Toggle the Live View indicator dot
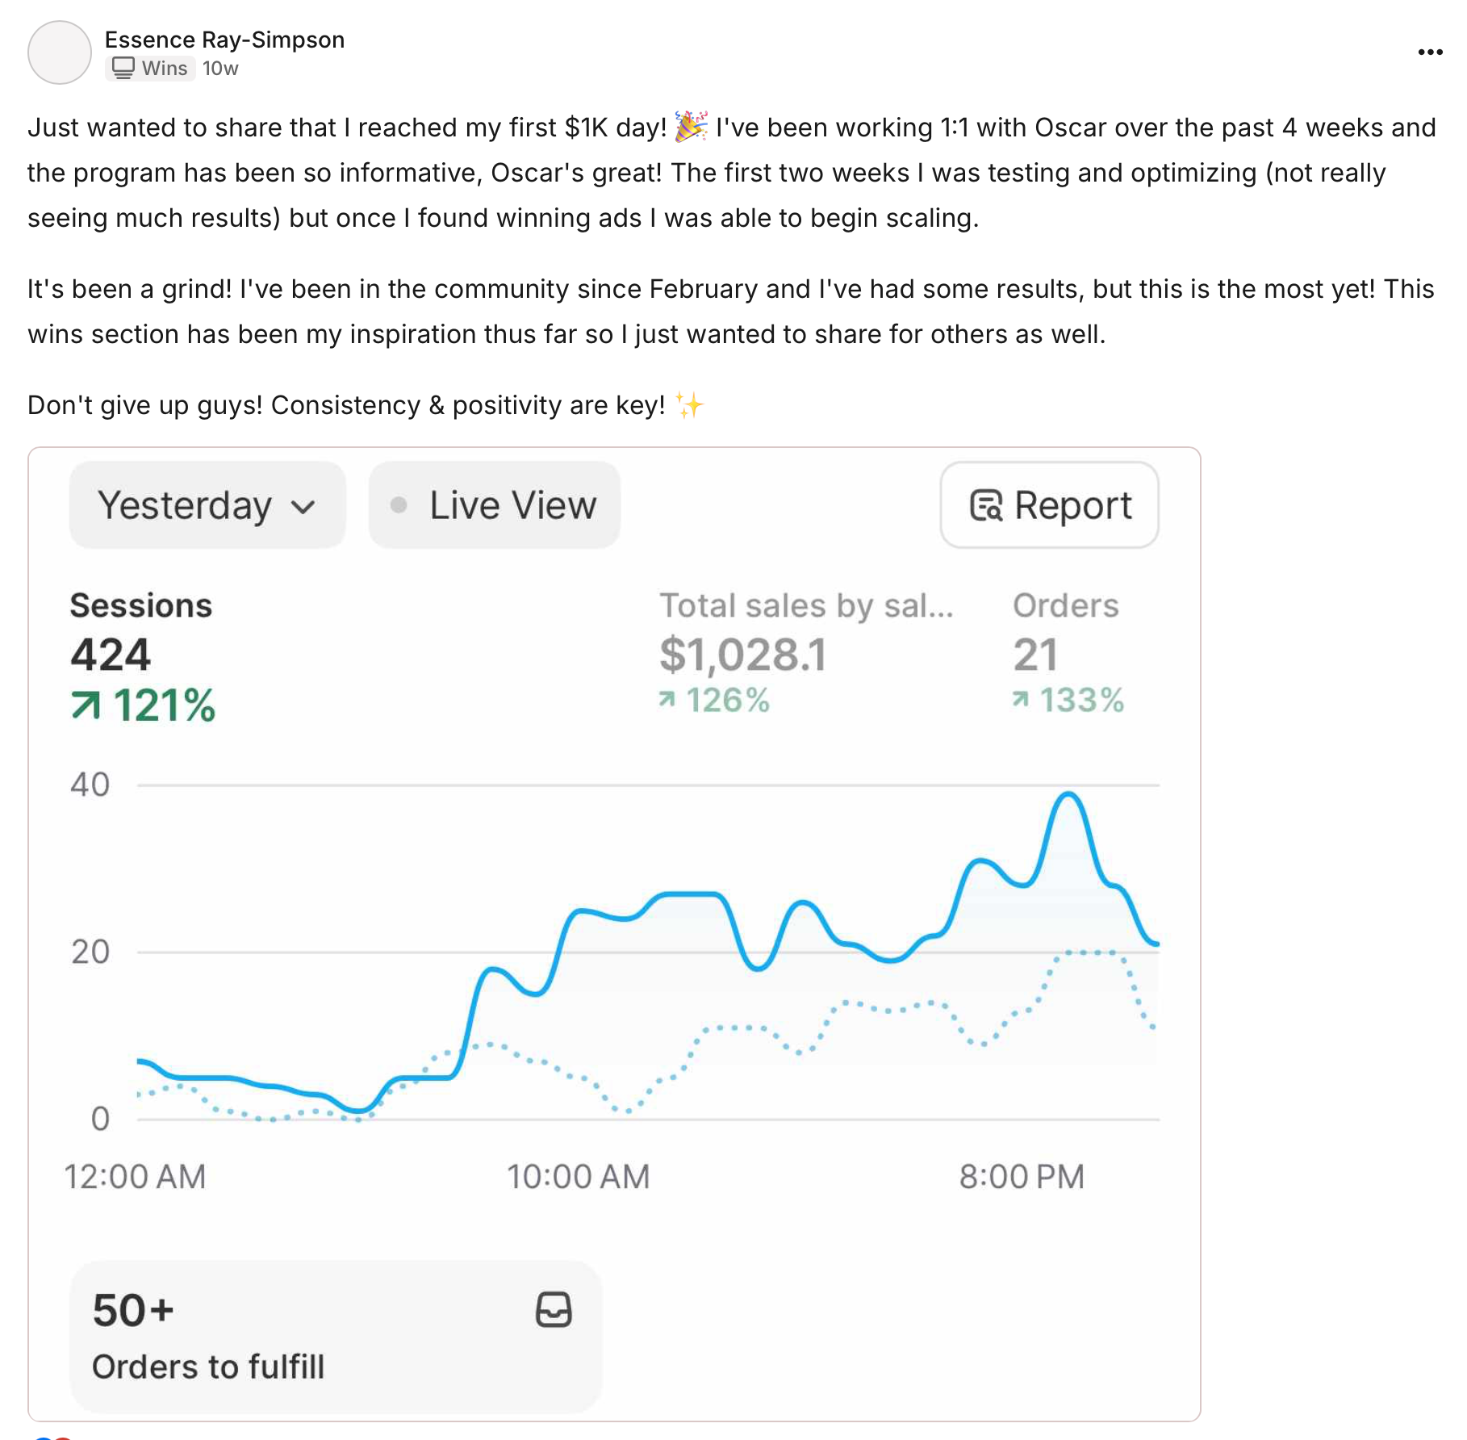Image resolution: width=1467 pixels, height=1440 pixels. pyautogui.click(x=399, y=505)
